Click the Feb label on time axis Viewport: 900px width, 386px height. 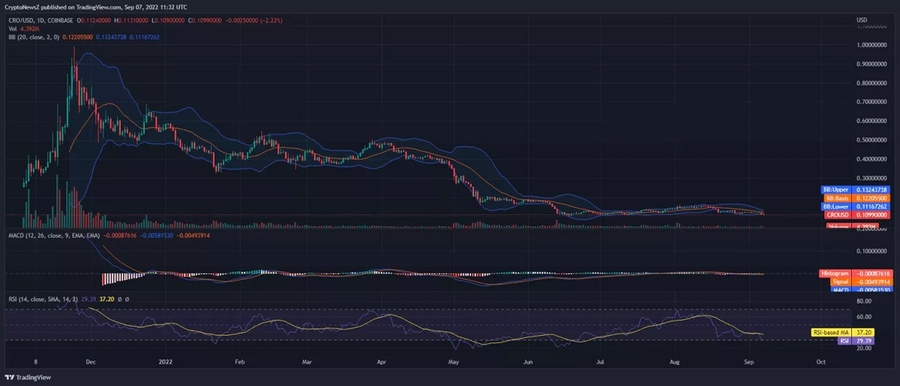(240, 363)
